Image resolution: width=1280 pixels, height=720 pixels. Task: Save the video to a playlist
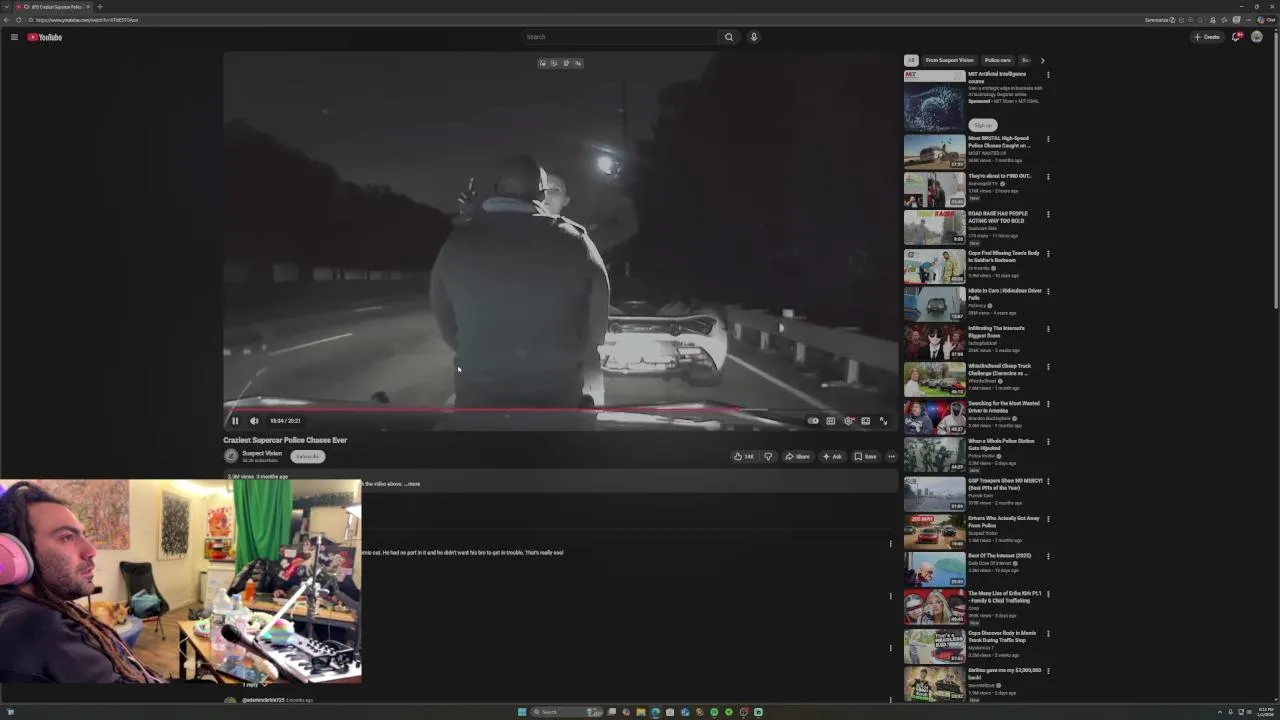pos(865,456)
